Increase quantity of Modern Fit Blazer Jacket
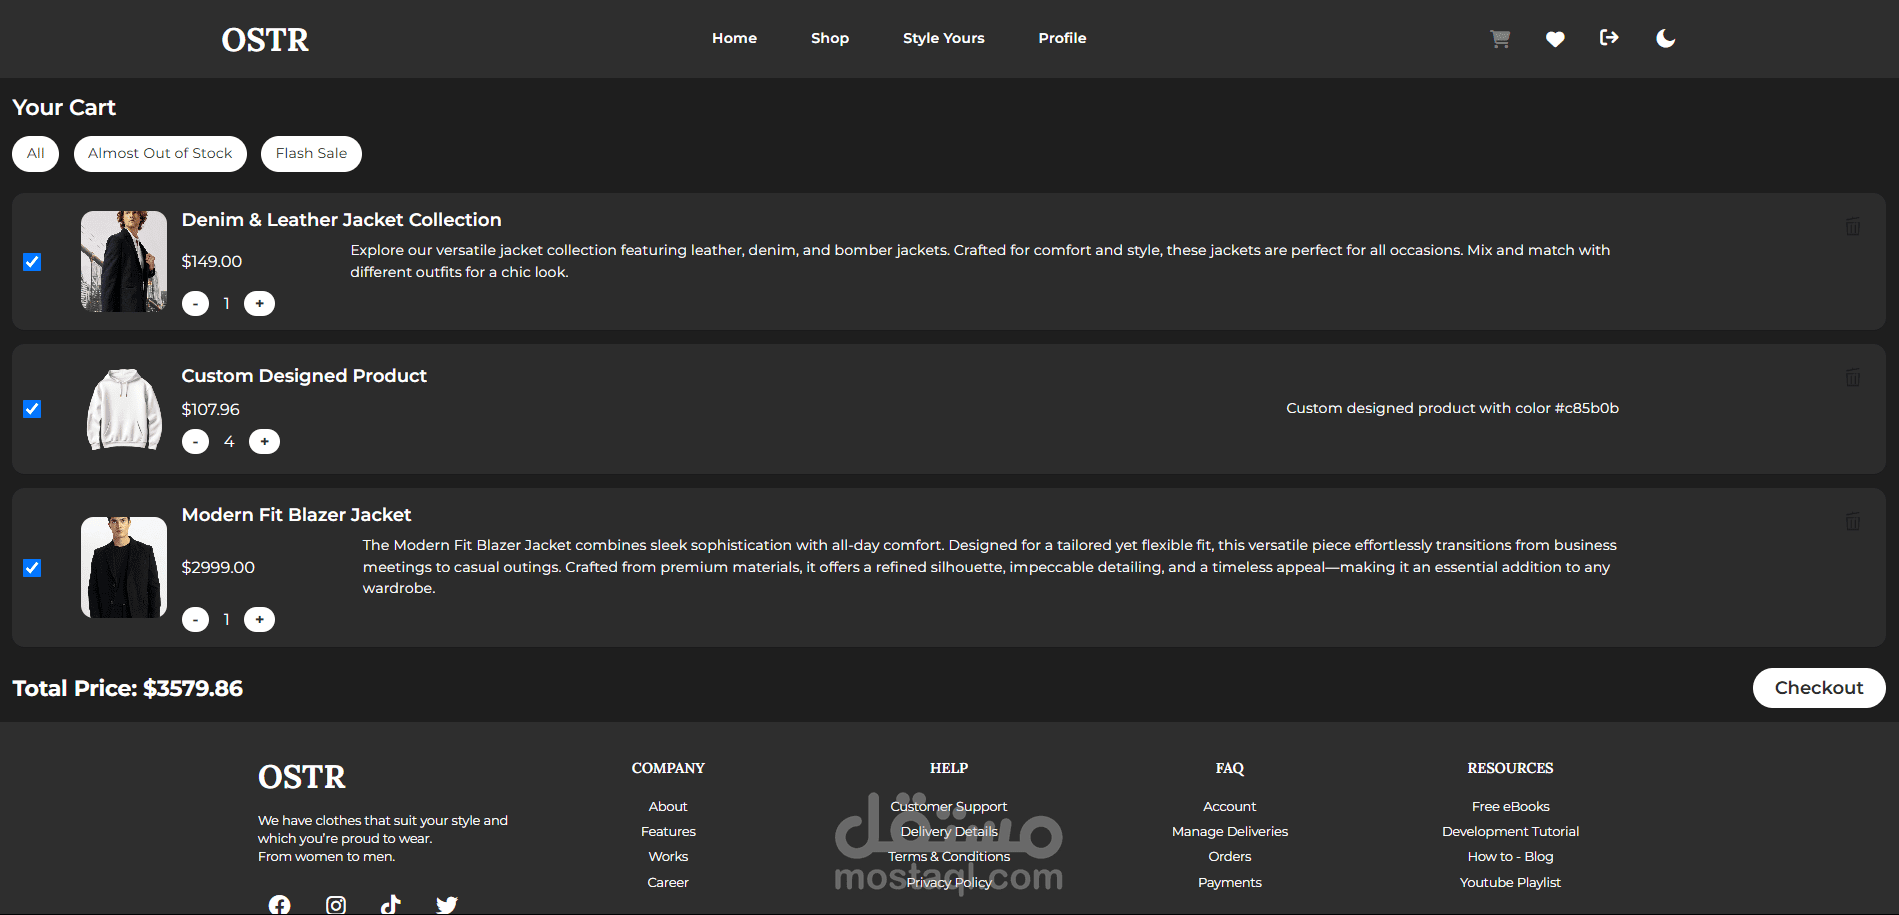 click(x=260, y=620)
